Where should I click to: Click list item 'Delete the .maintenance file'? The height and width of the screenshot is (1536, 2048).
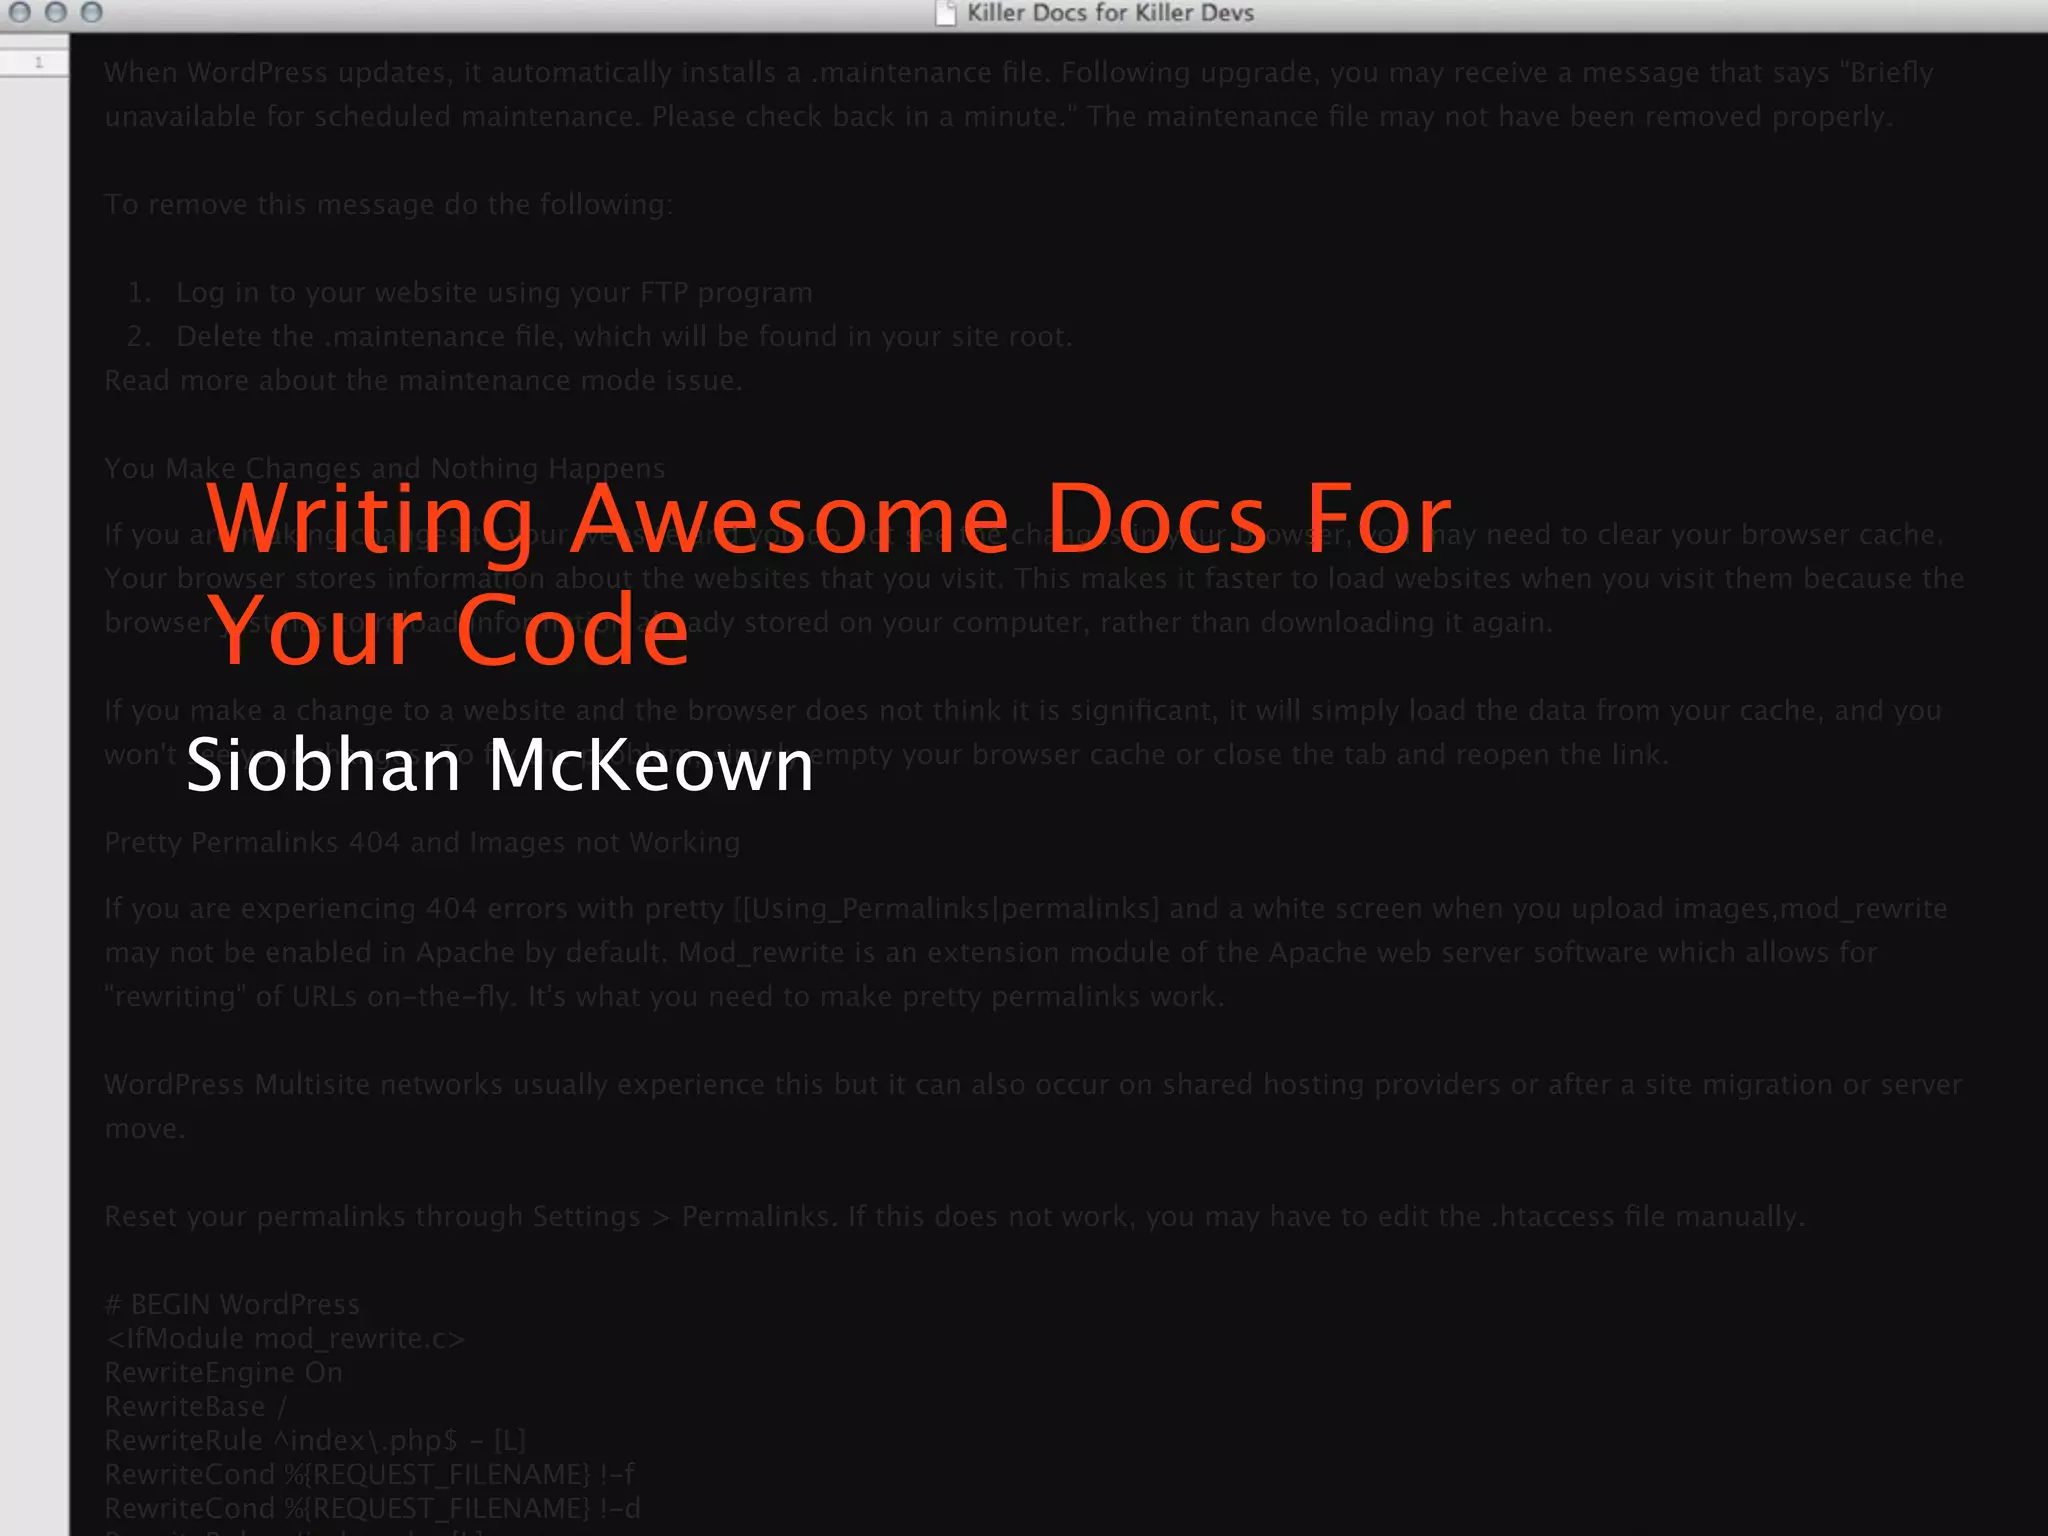[623, 337]
